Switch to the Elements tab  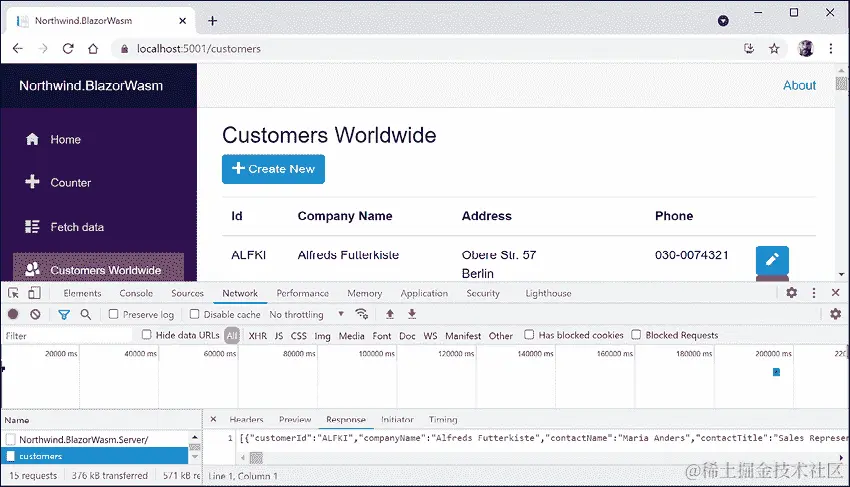[x=82, y=293]
